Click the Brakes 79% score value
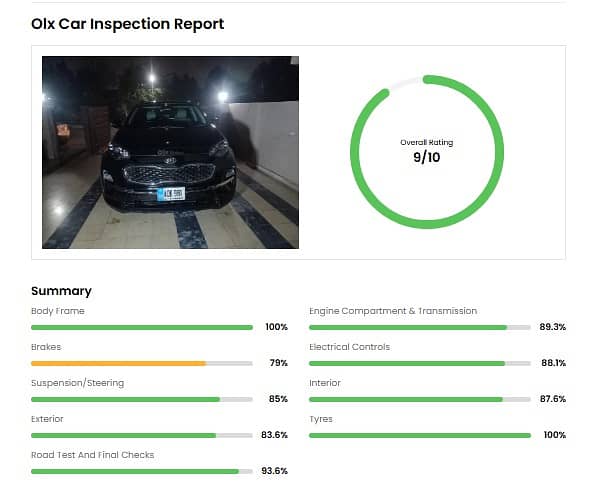 point(278,363)
